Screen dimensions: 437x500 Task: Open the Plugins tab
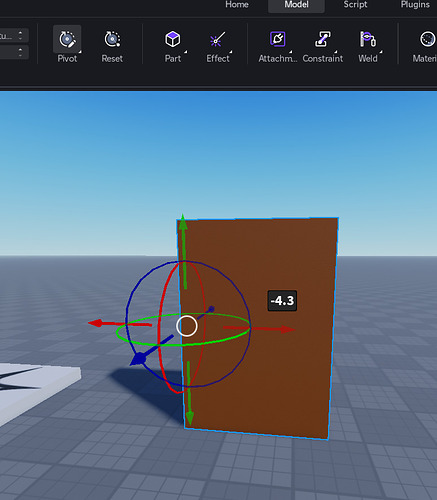click(415, 5)
